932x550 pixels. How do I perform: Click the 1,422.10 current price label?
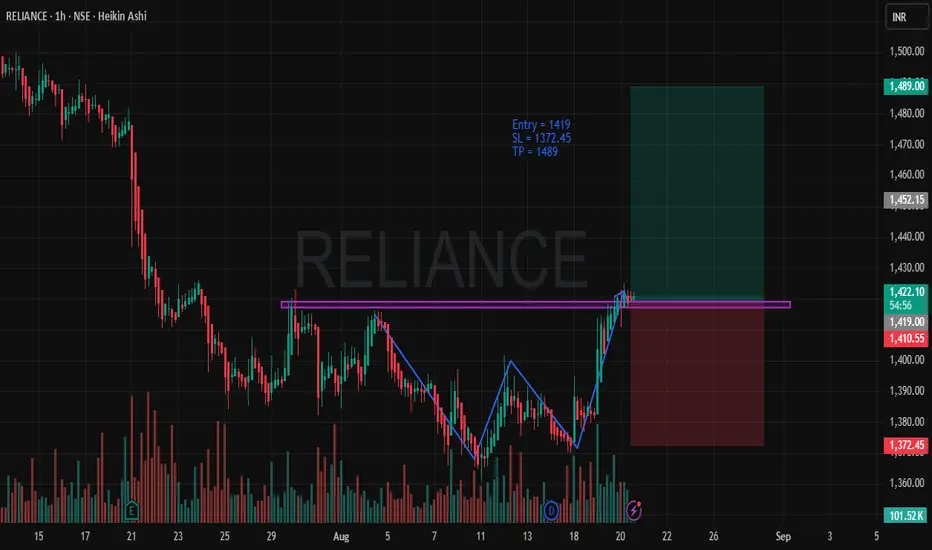(x=906, y=291)
